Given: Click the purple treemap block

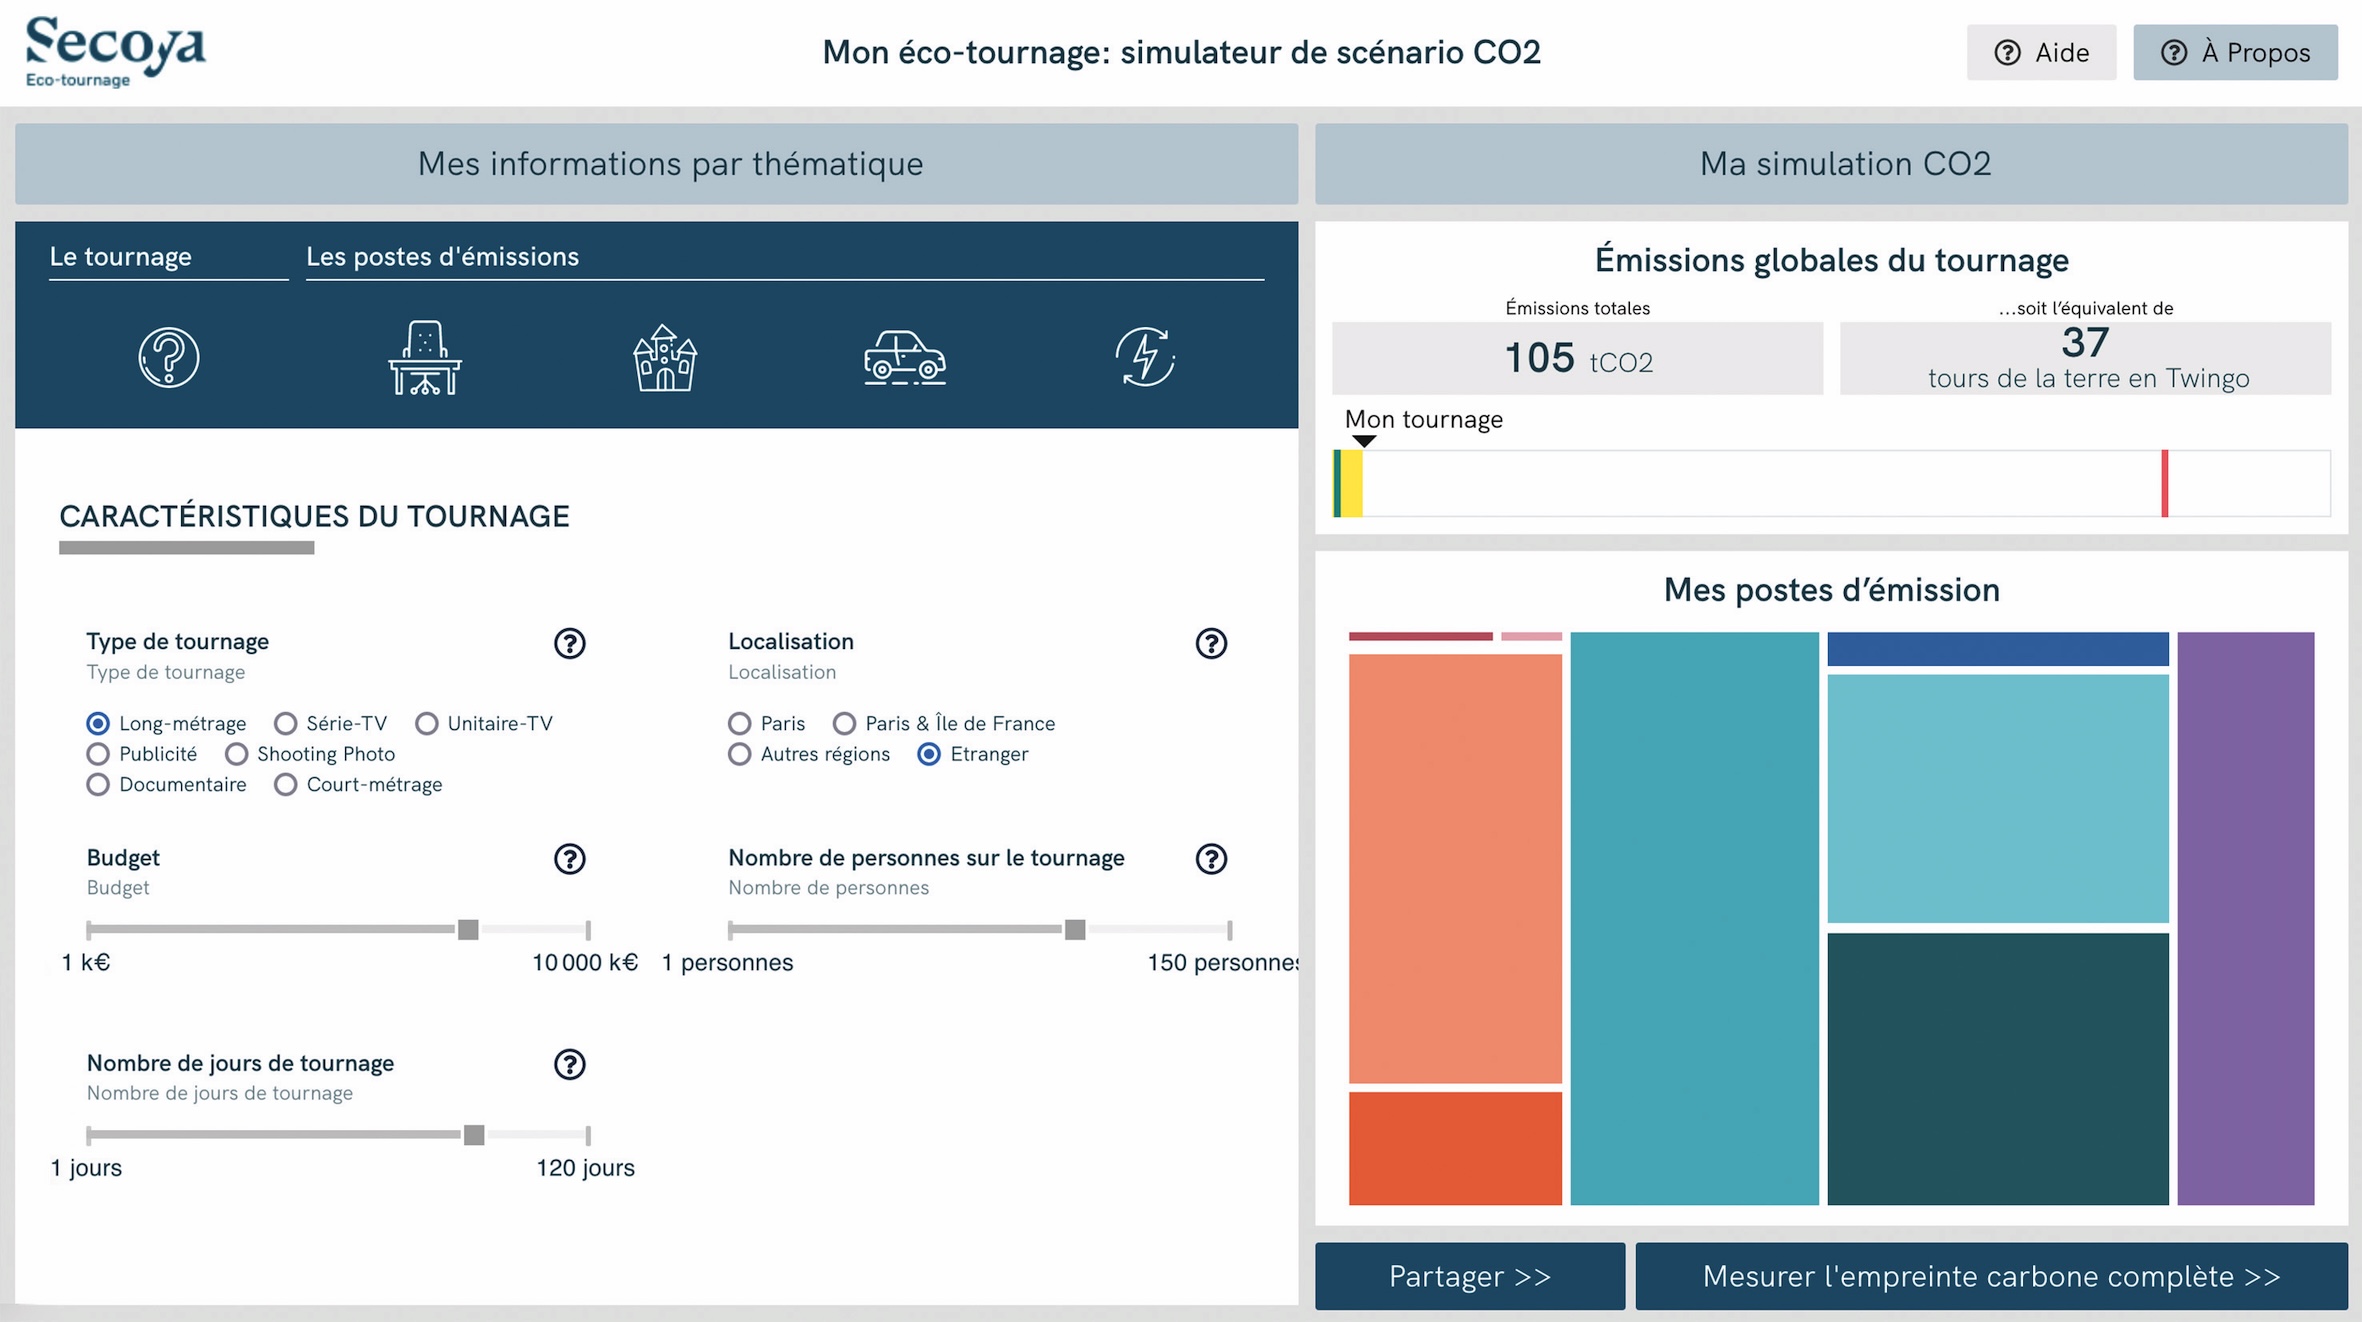Looking at the screenshot, I should (2245, 917).
